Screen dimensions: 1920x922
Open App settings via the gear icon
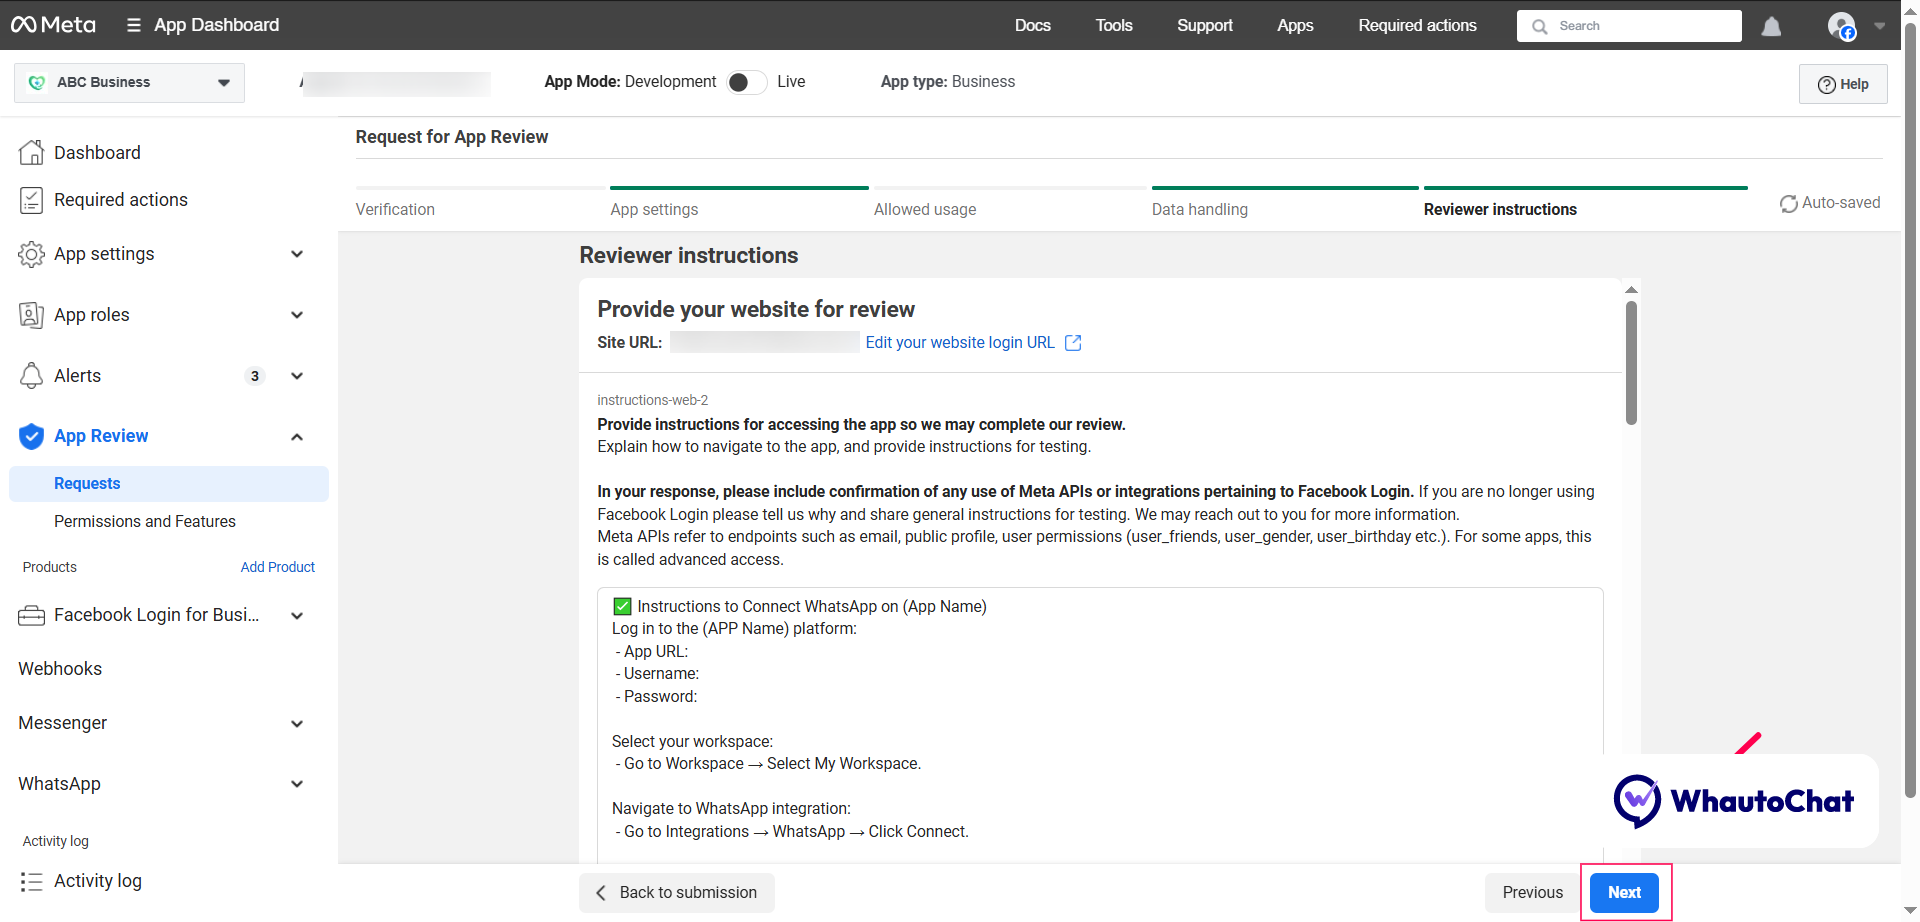click(31, 254)
